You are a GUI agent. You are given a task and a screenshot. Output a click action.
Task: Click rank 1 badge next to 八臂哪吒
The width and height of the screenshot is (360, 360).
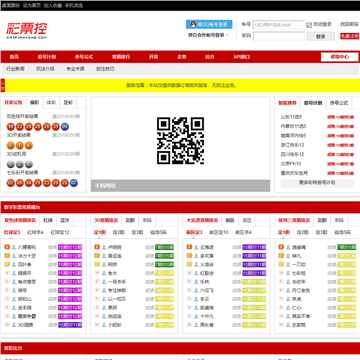point(7,247)
